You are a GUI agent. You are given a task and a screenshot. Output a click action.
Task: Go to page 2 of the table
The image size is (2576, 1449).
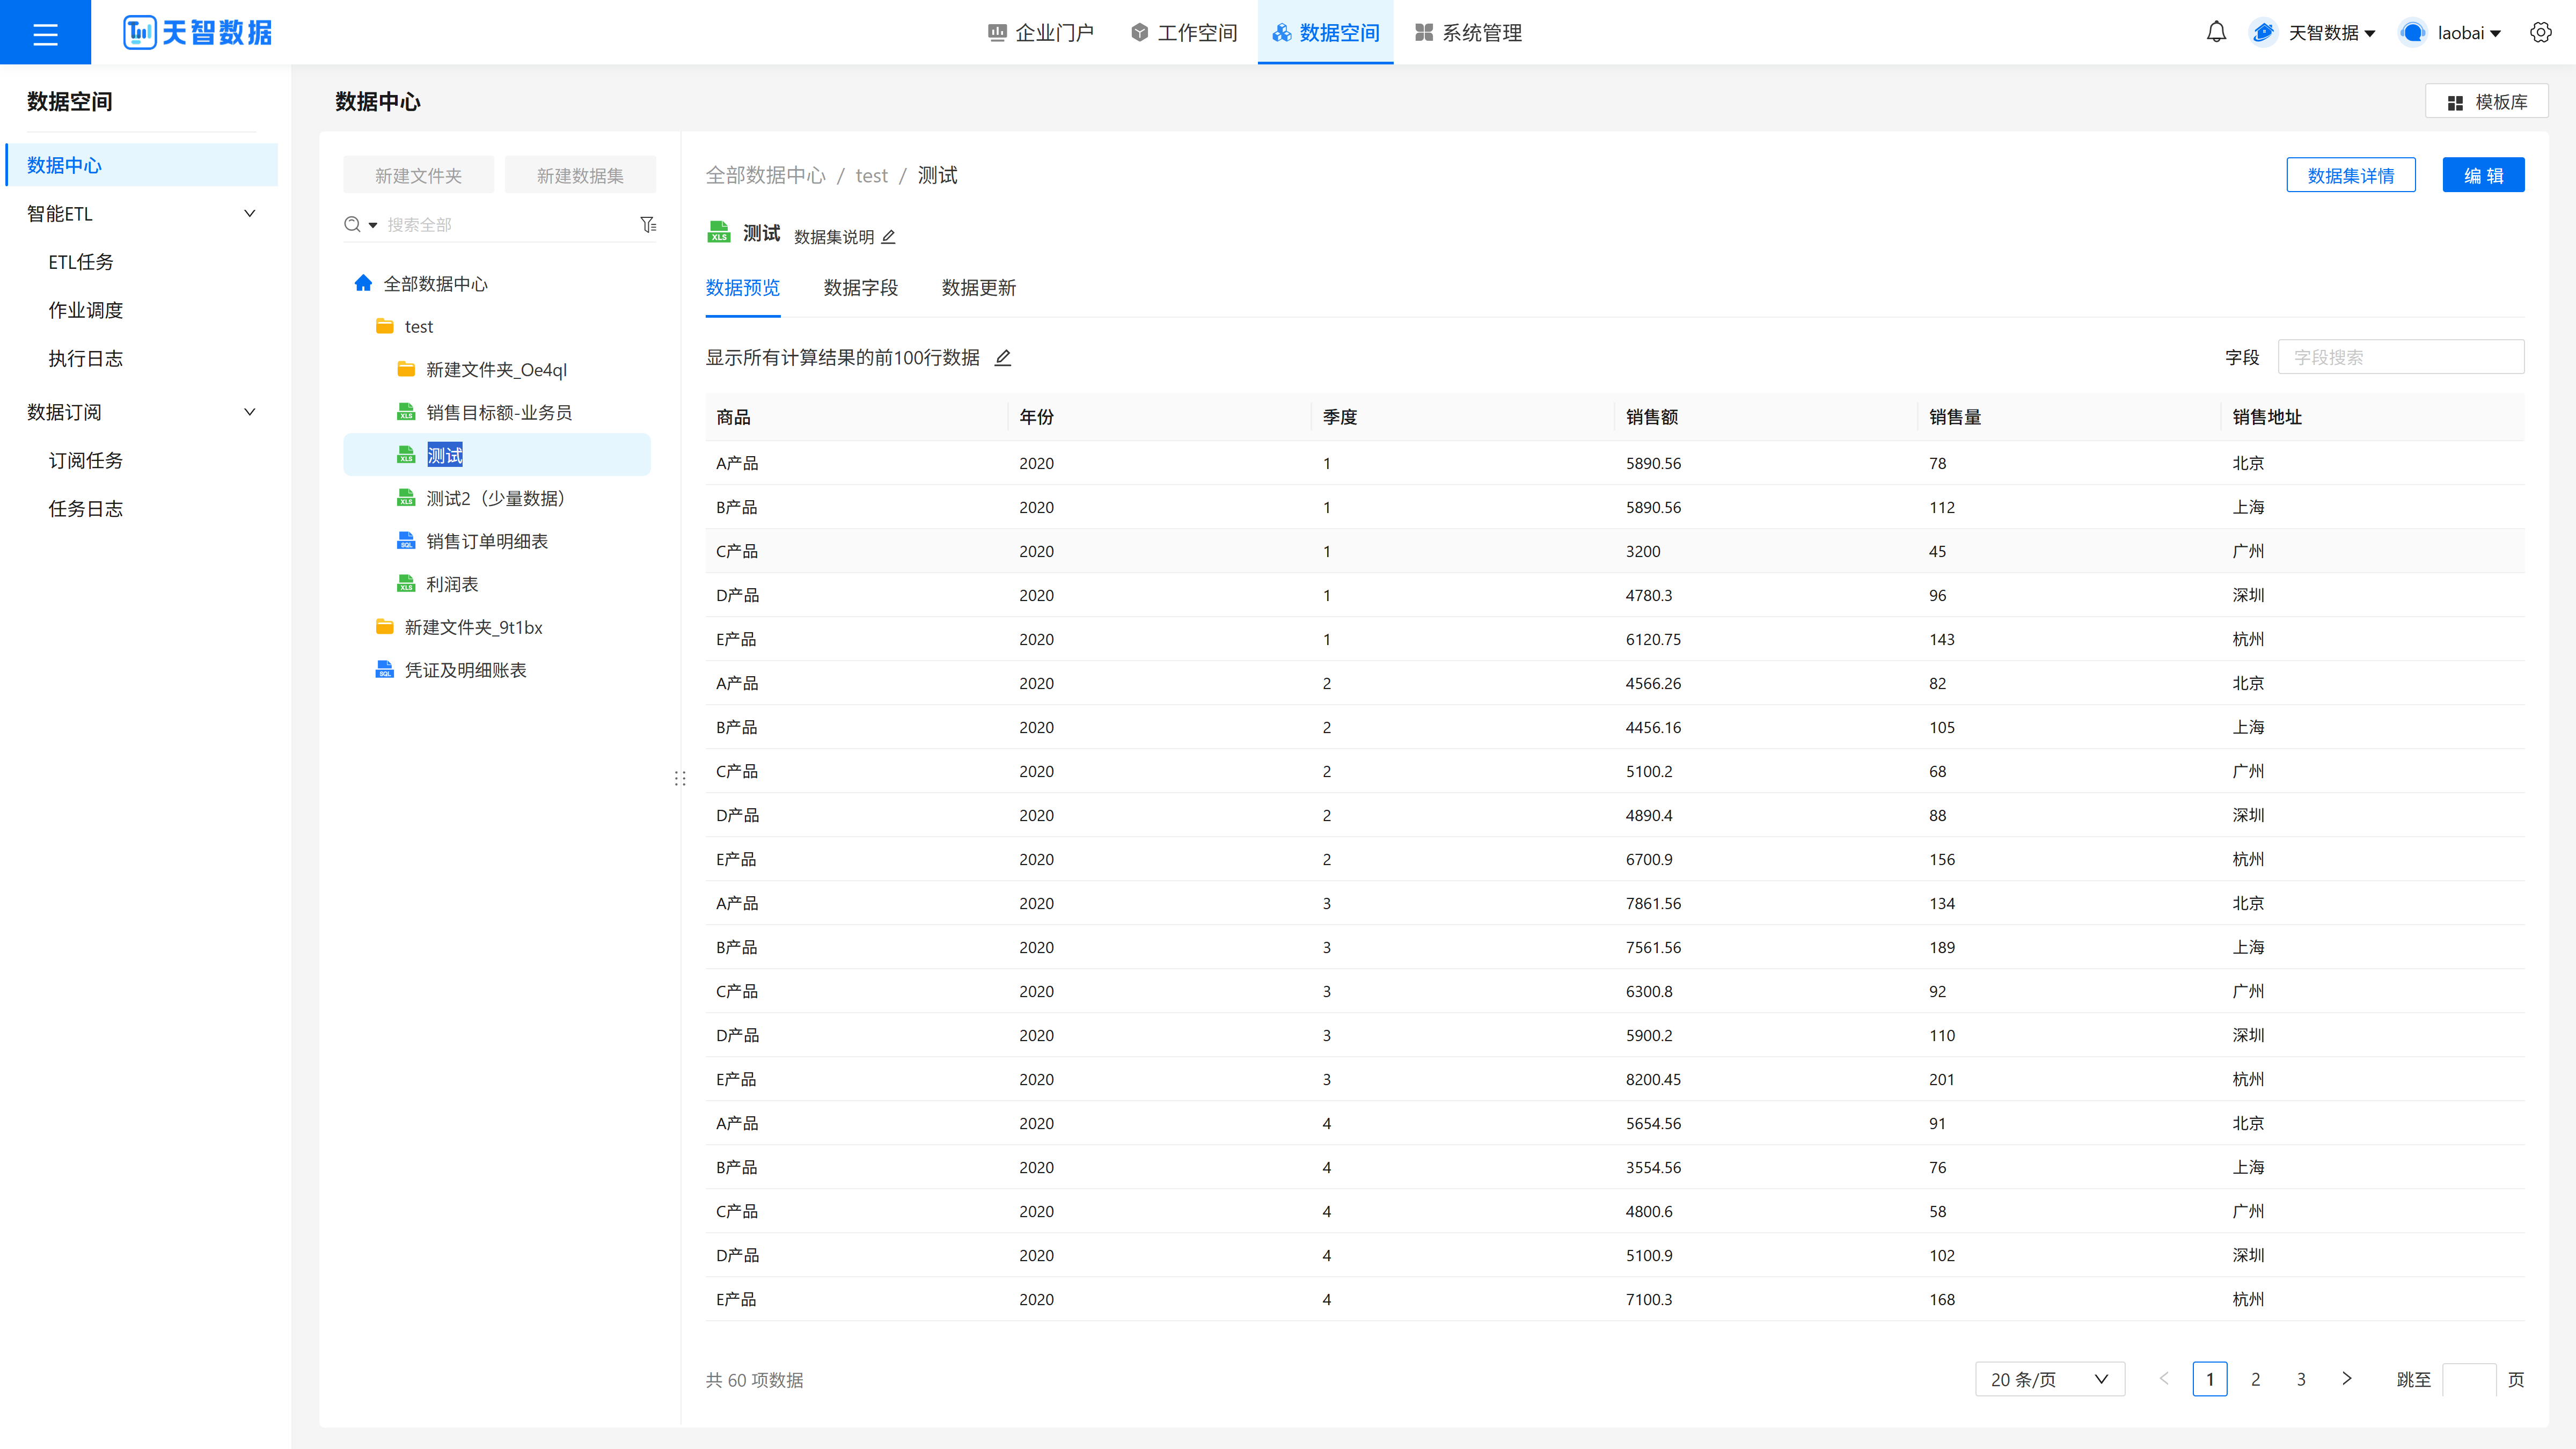click(2255, 1379)
